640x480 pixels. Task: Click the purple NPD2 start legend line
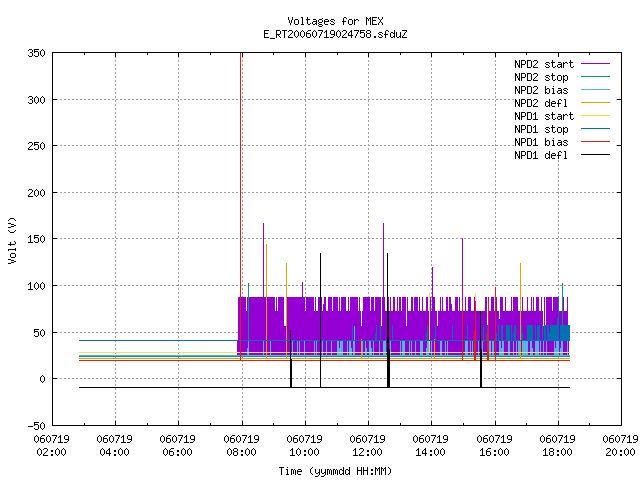(596, 64)
